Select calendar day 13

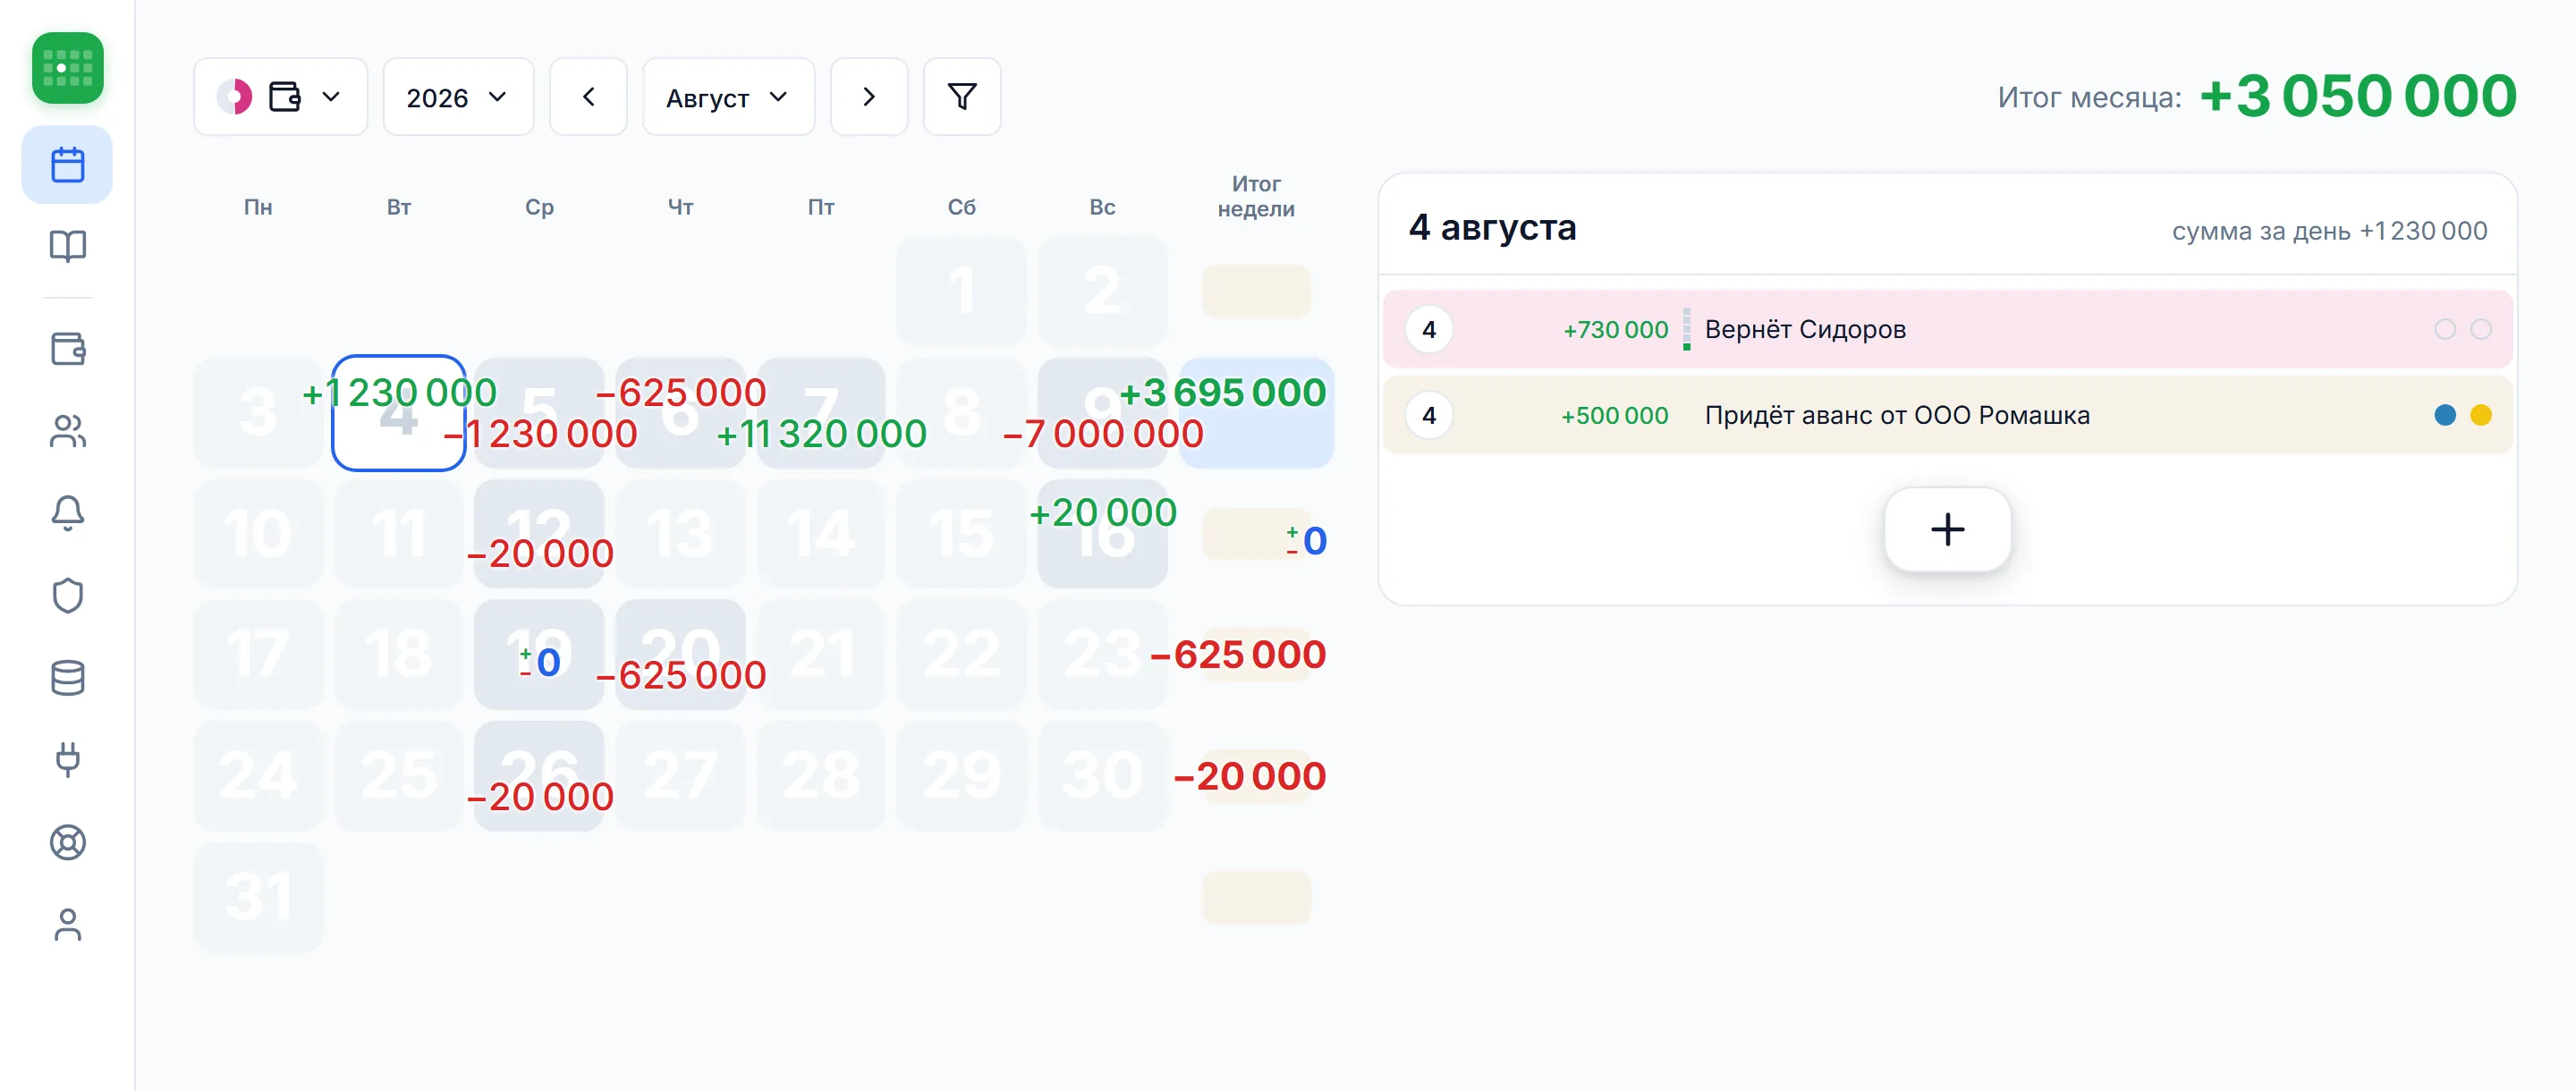(680, 533)
